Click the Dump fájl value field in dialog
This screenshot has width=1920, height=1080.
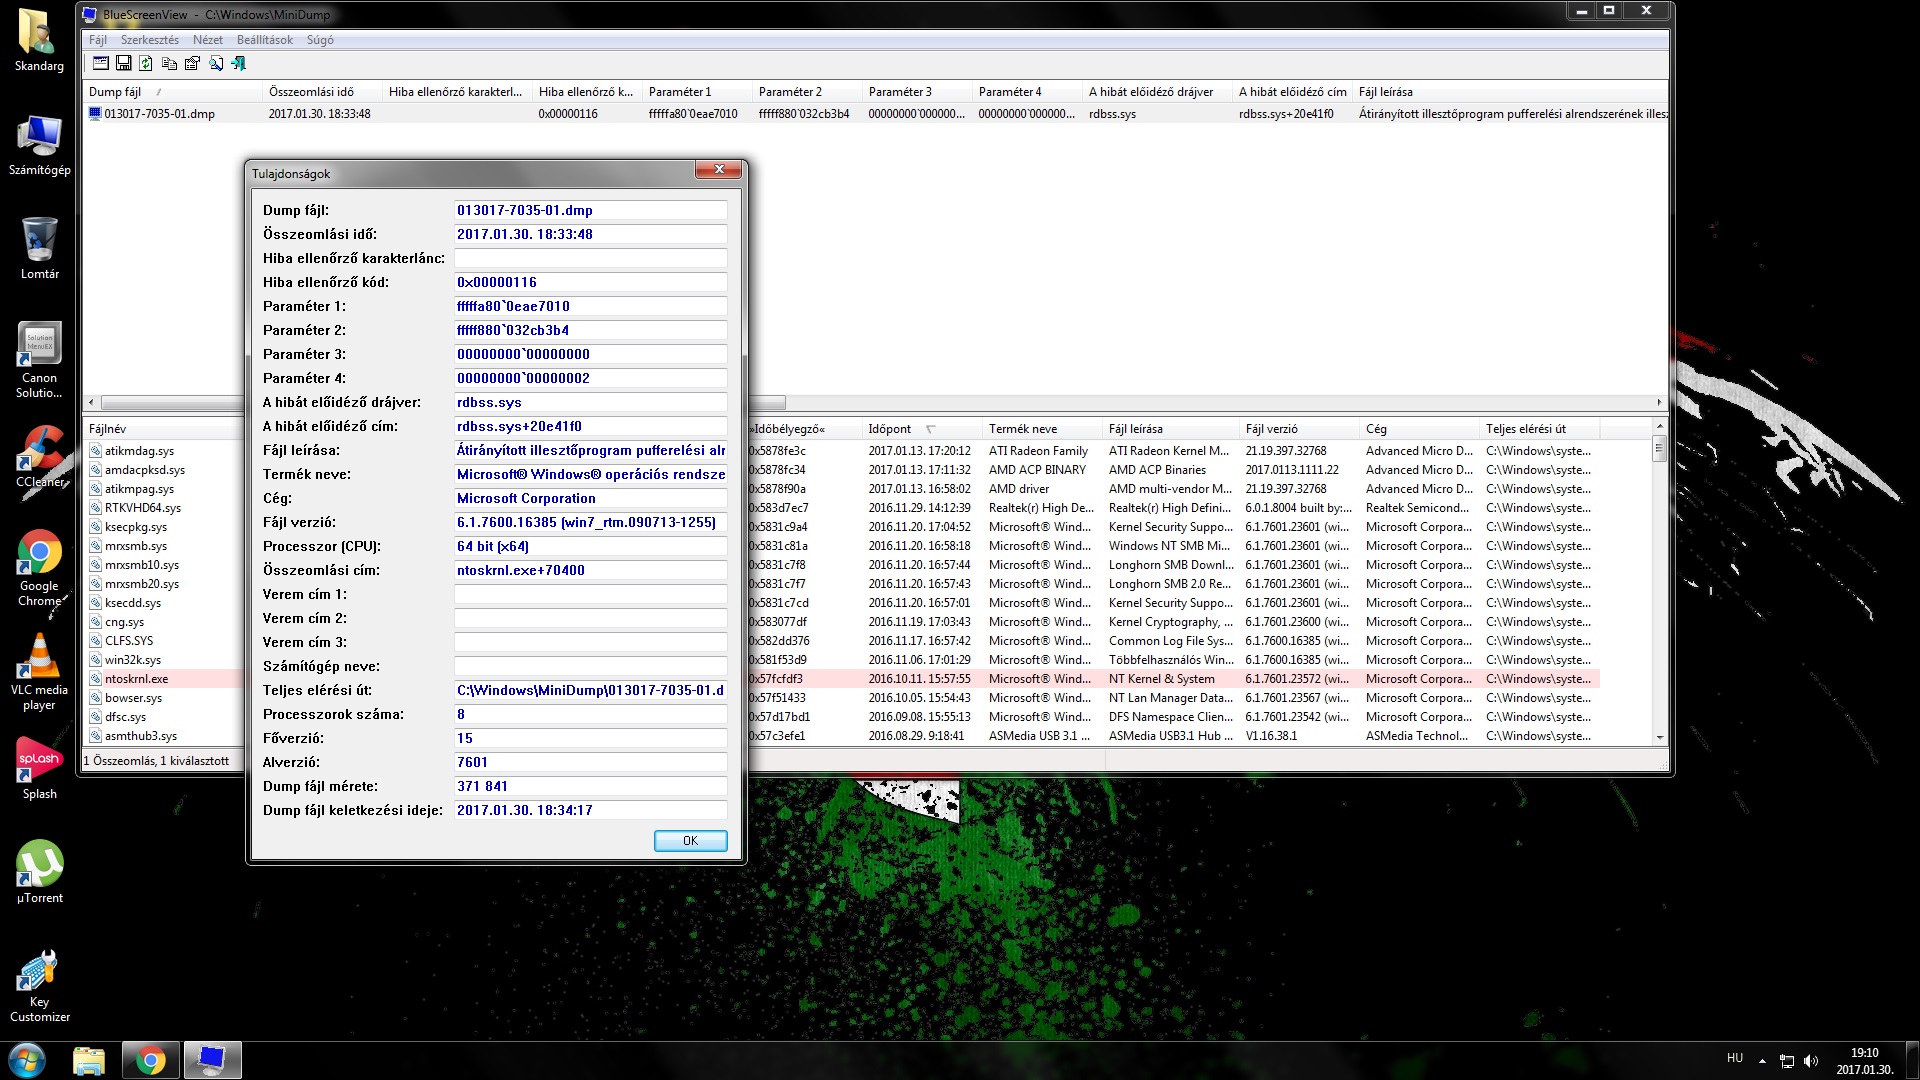click(x=590, y=210)
